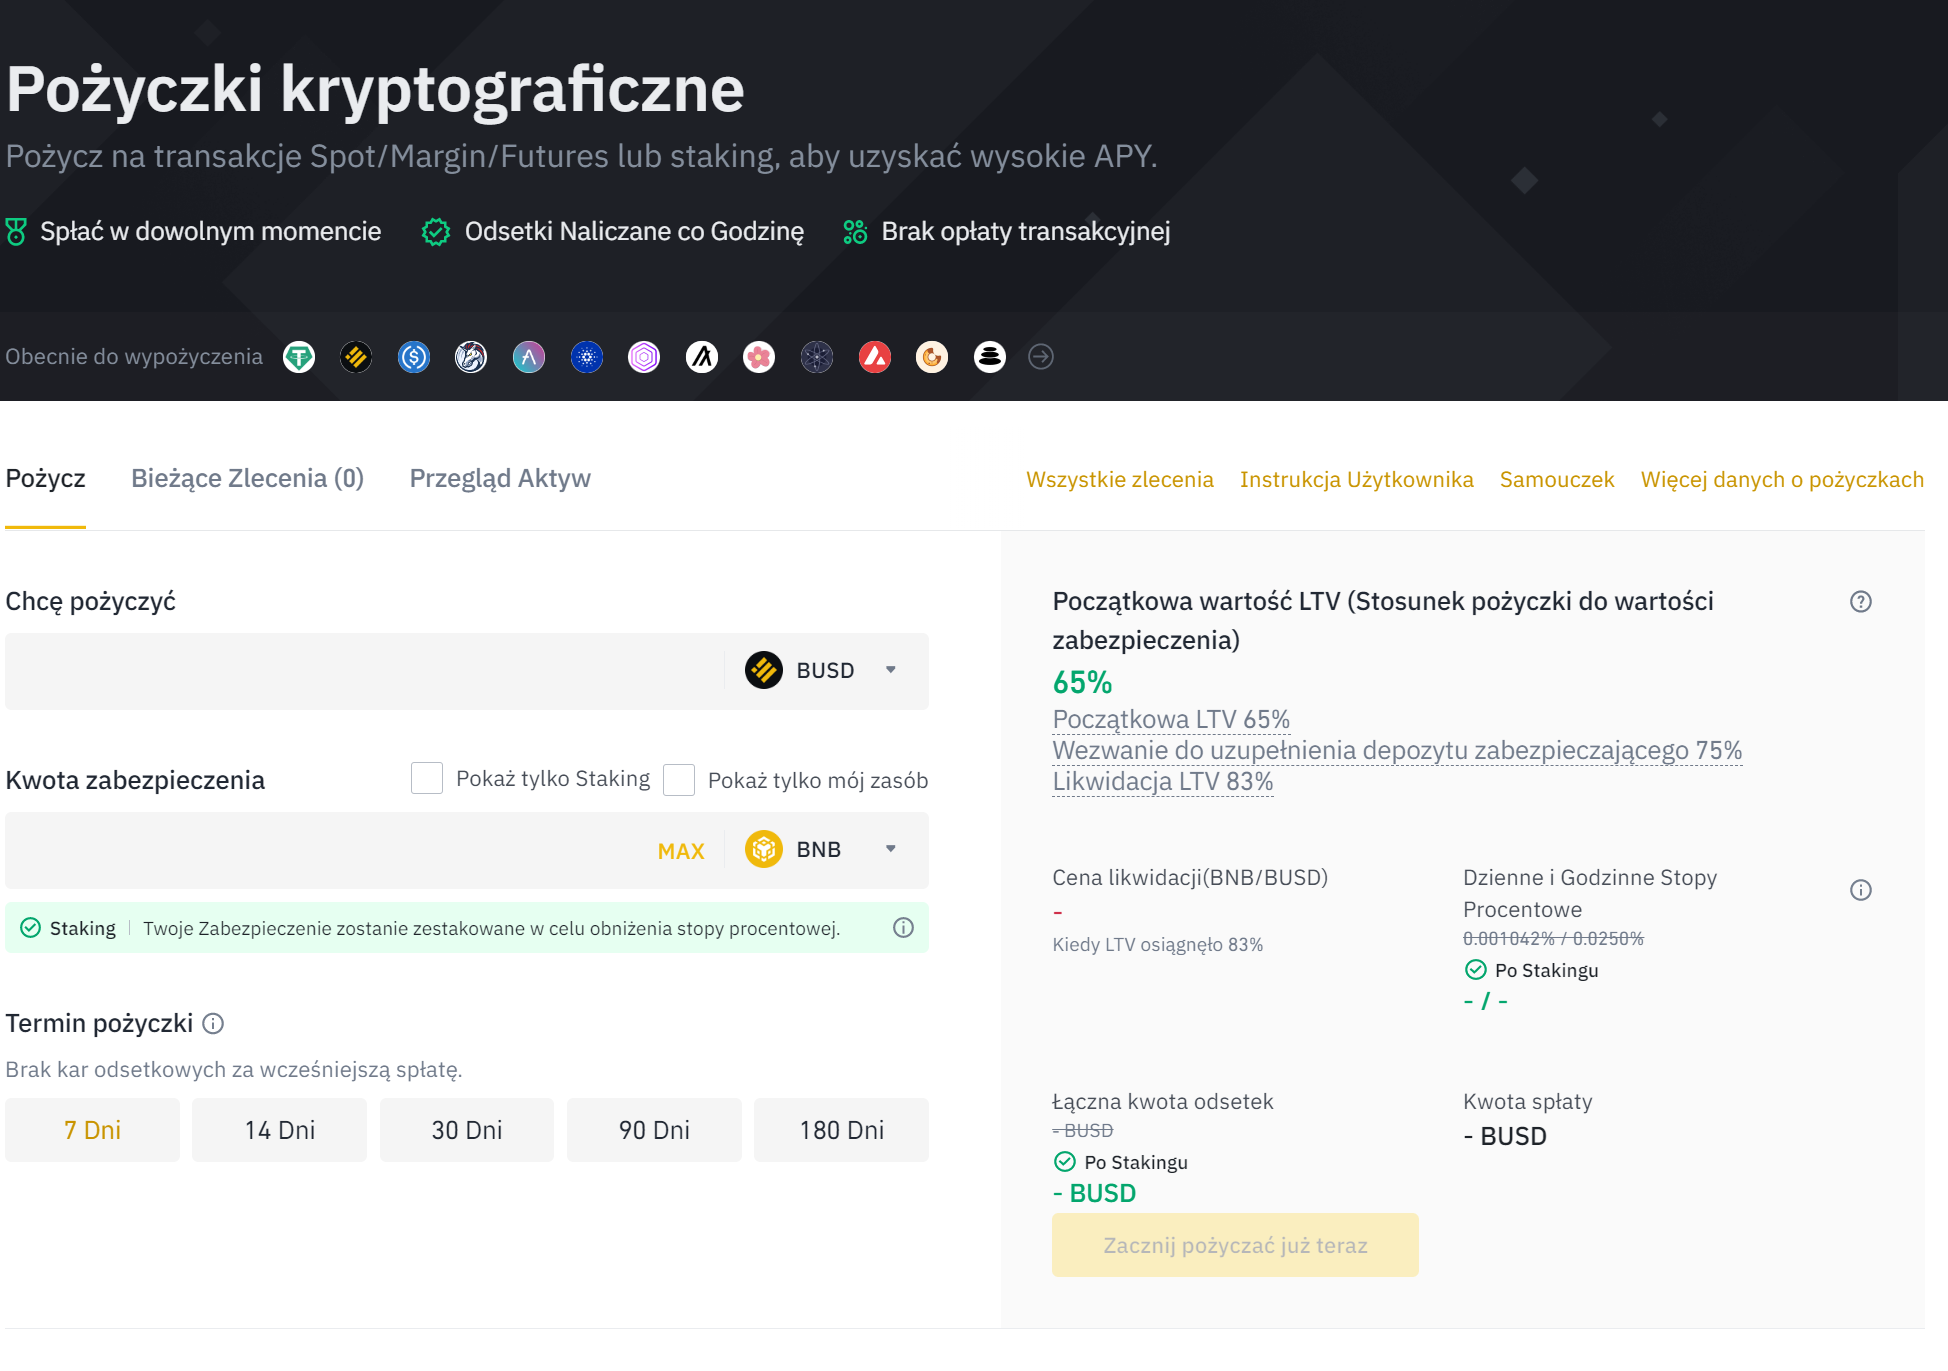Image resolution: width=1948 pixels, height=1371 pixels.
Task: Open the Instrukcja Użytkownika link
Action: 1356,480
